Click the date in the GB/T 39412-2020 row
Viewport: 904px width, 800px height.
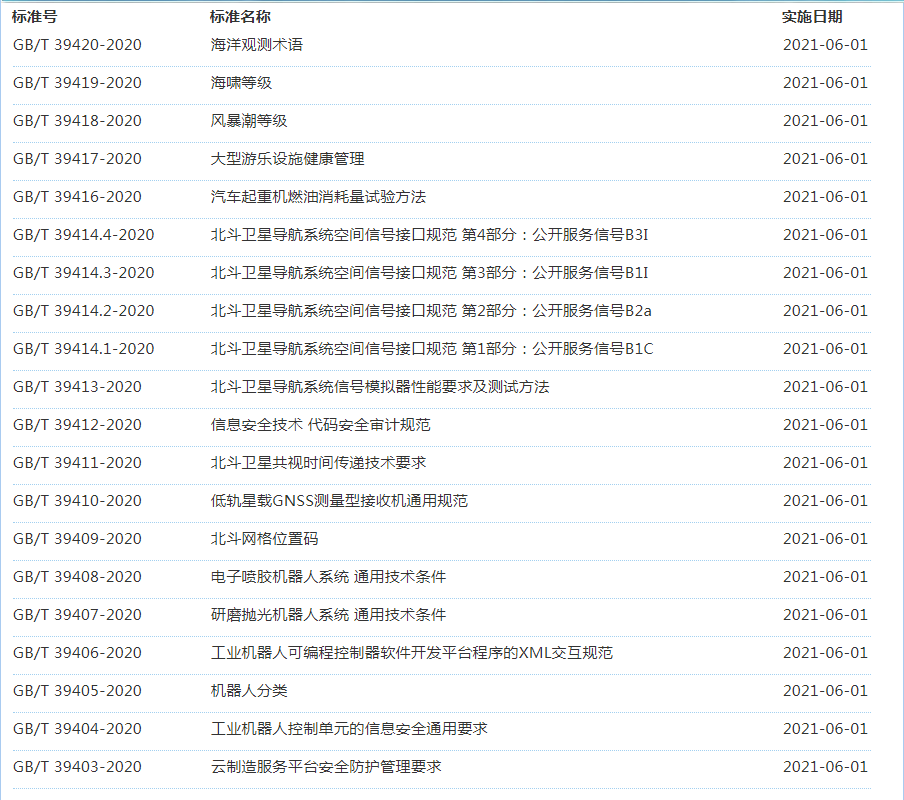click(826, 425)
